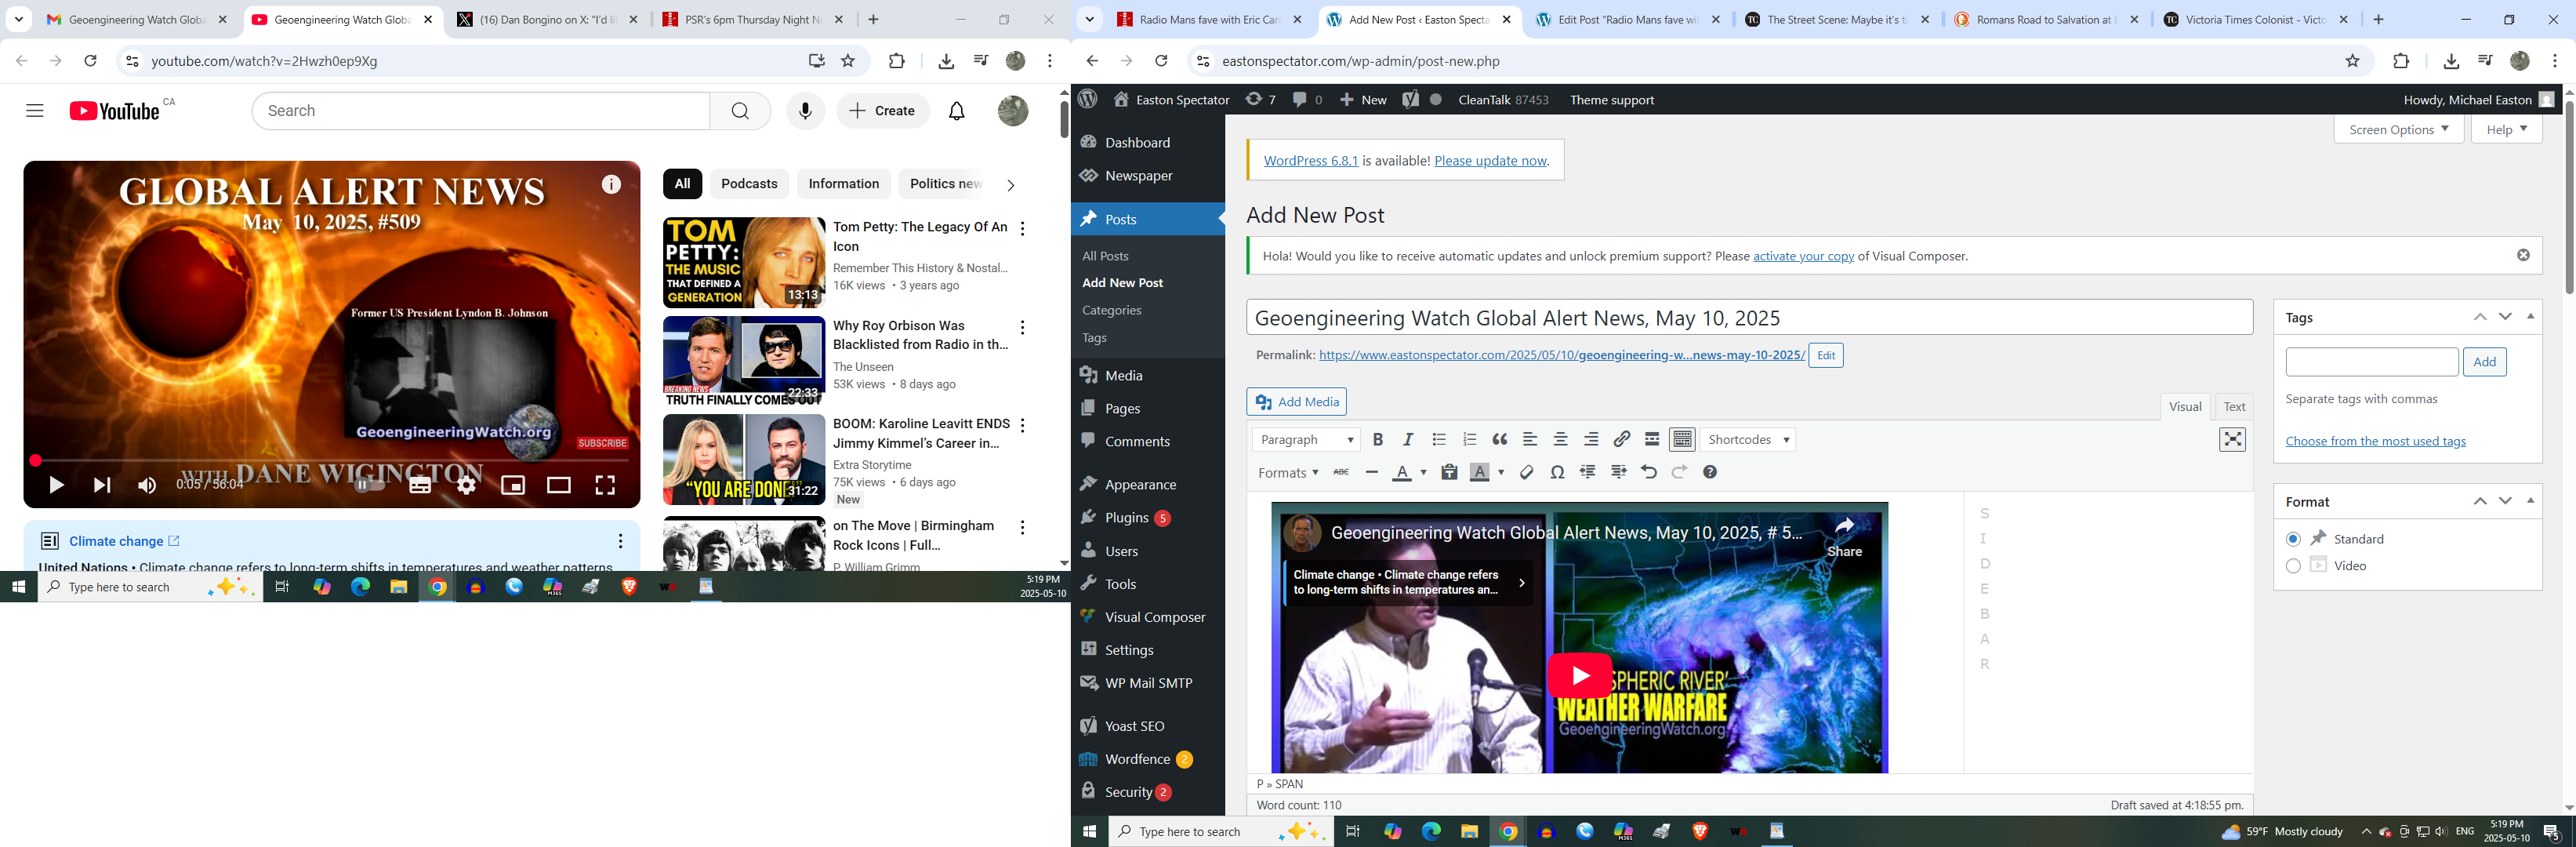Open the Paragraph style dropdown
2576x847 pixels.
1306,440
